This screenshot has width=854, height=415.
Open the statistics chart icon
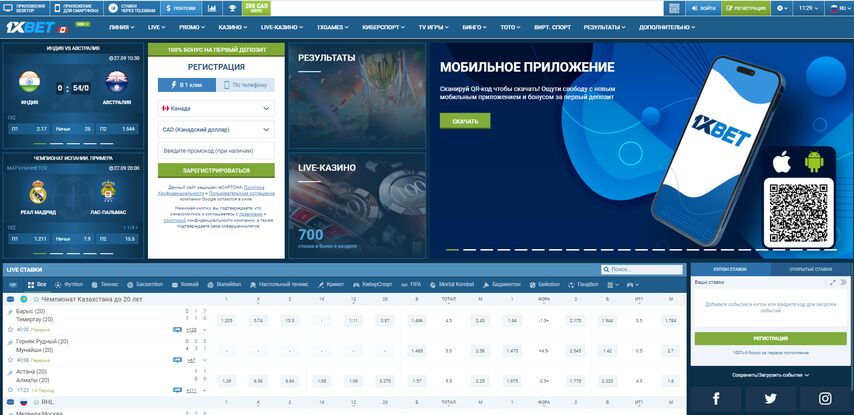point(212,8)
